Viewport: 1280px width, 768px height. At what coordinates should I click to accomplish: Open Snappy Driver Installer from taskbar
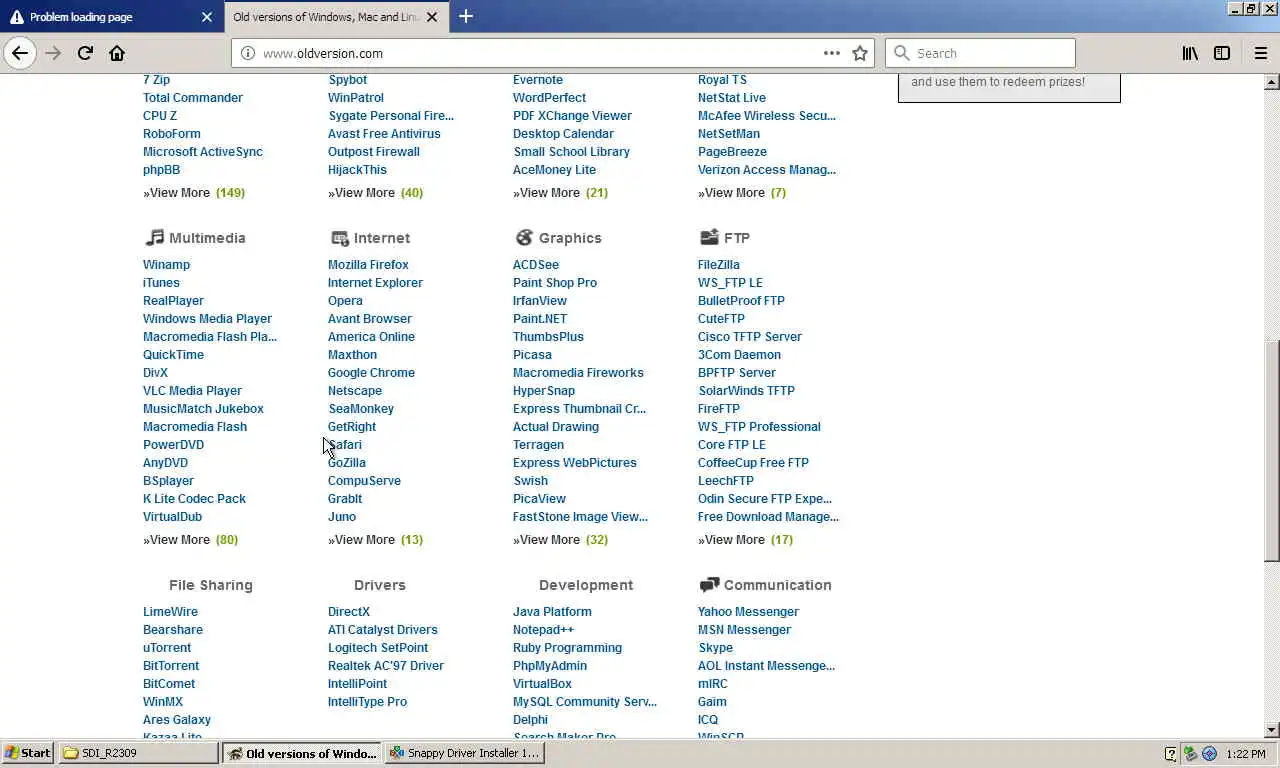pyautogui.click(x=465, y=753)
